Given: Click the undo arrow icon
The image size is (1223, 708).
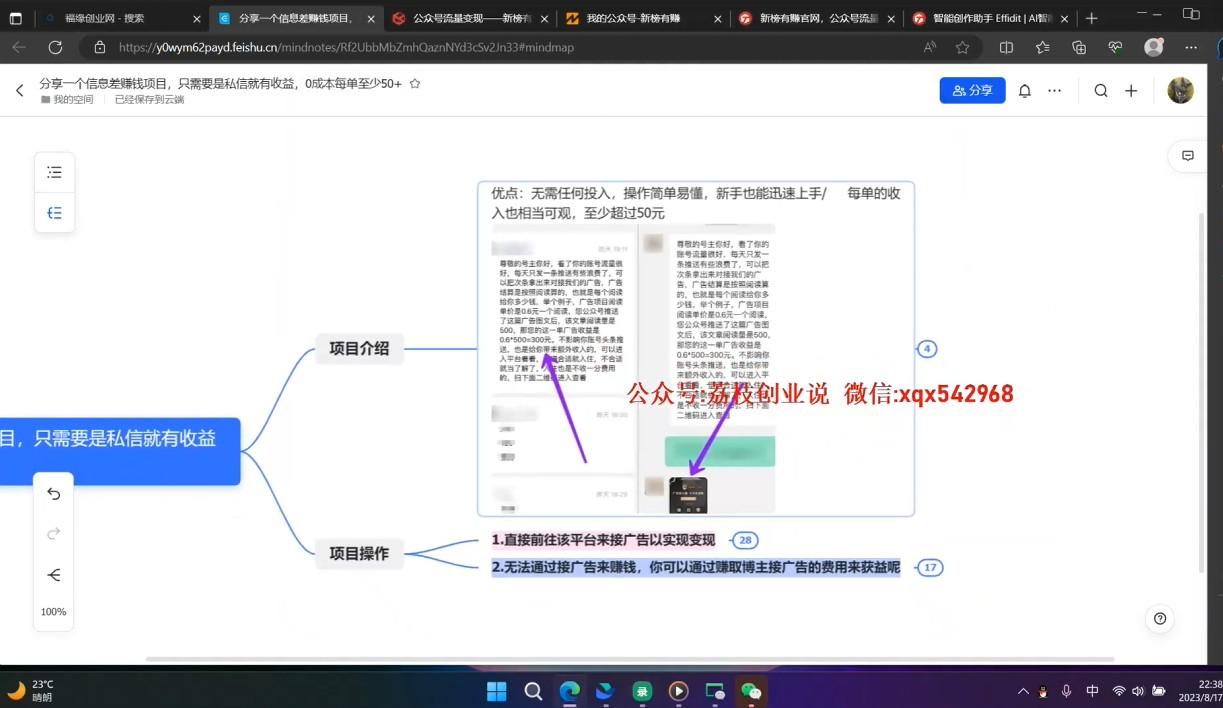Looking at the screenshot, I should pos(54,494).
